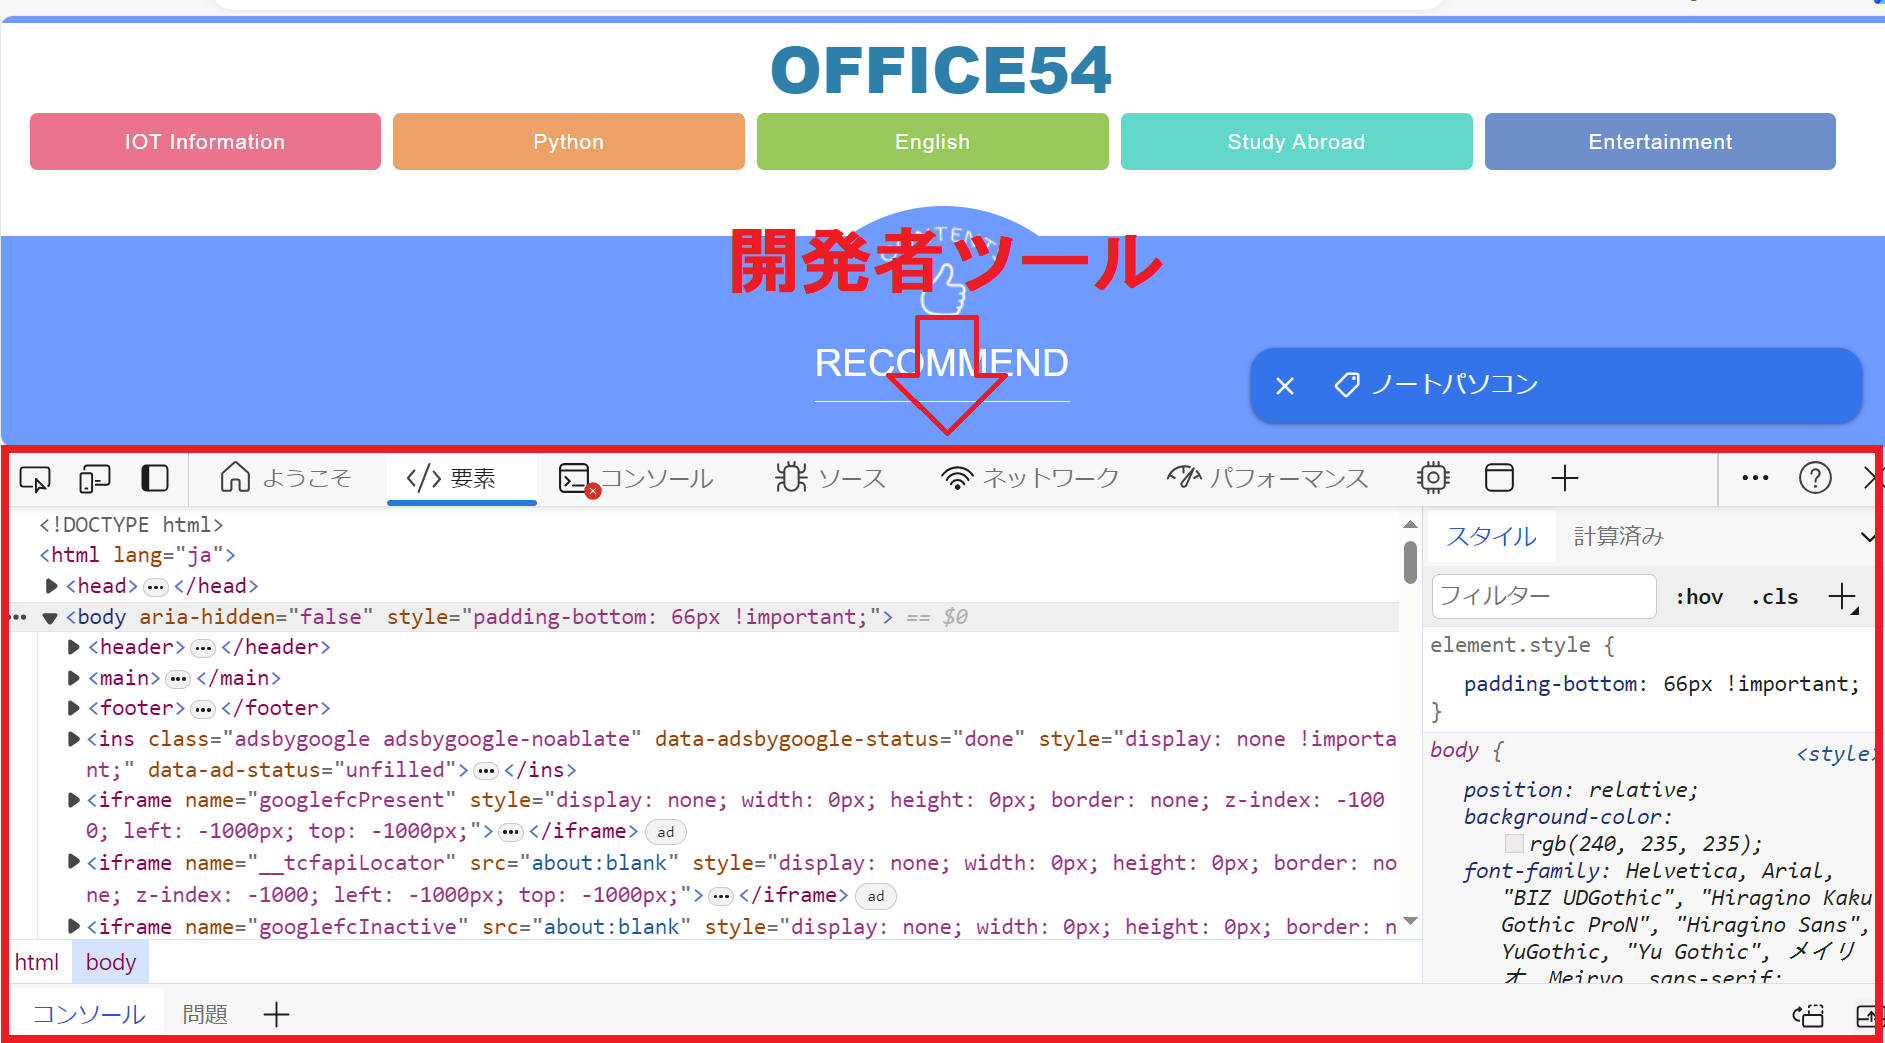Screen dimensions: 1885x1043
Task: Expand the footer element node
Action: pyautogui.click(x=73, y=709)
